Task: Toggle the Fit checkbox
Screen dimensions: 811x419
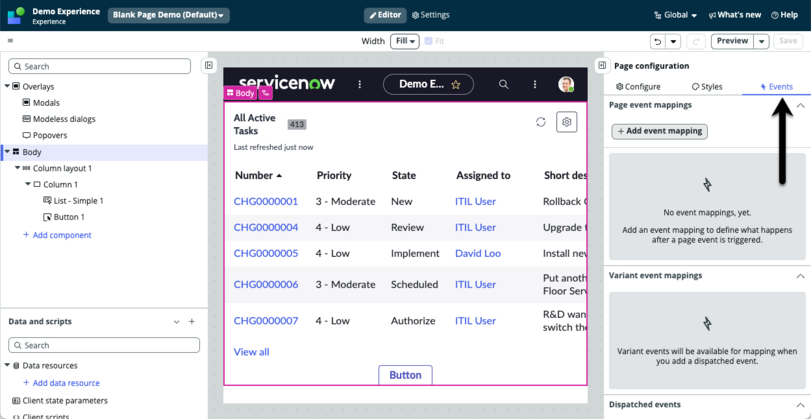Action: coord(428,41)
